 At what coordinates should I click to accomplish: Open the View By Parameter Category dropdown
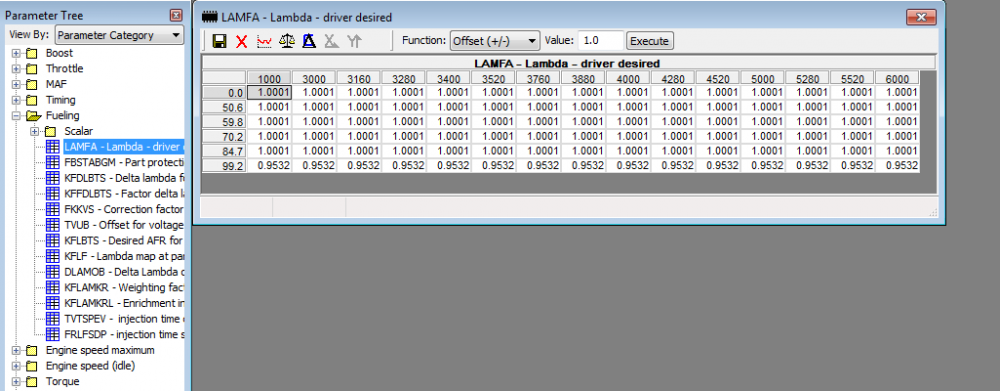pyautogui.click(x=119, y=35)
